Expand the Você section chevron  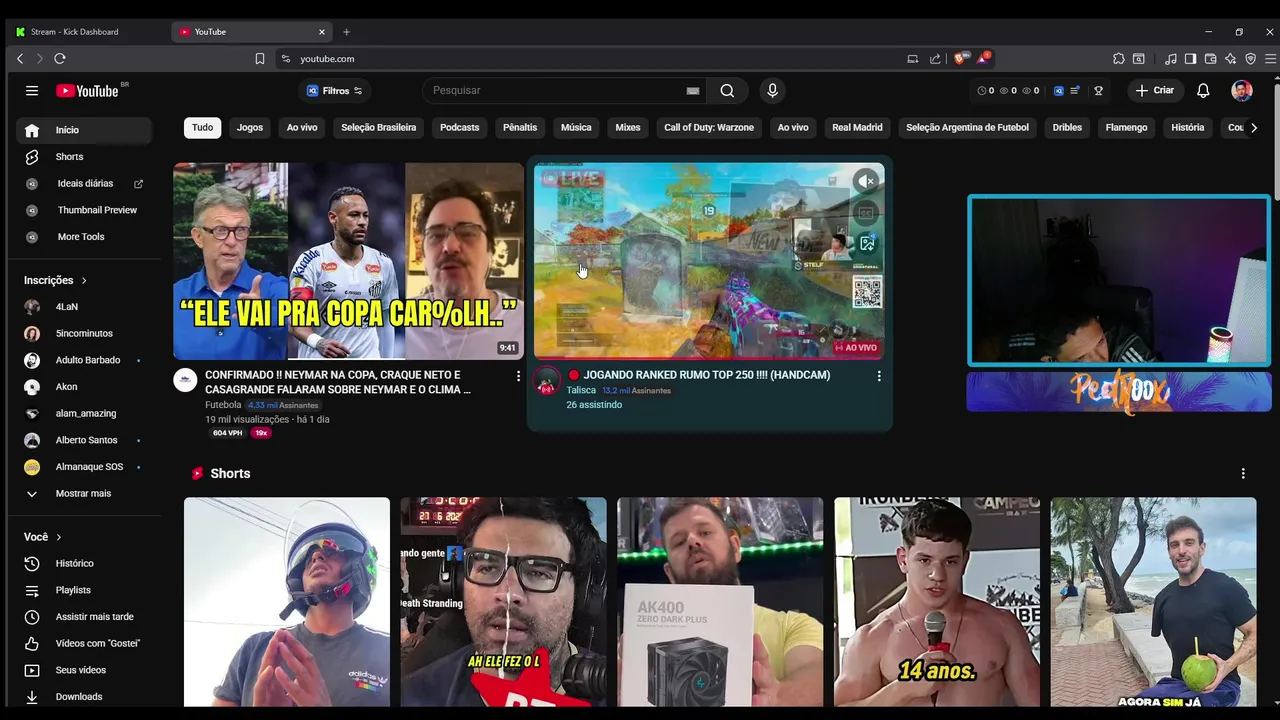coord(58,537)
